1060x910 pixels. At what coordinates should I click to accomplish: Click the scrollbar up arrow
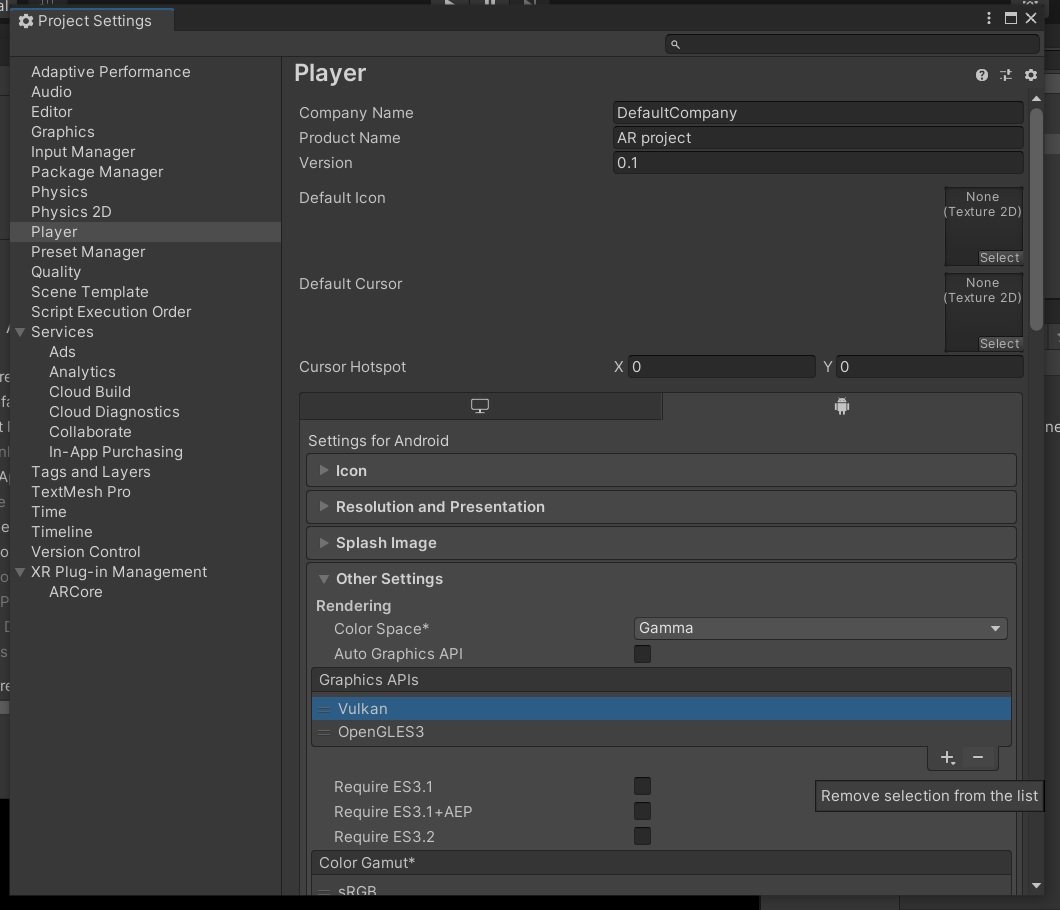(x=1036, y=99)
